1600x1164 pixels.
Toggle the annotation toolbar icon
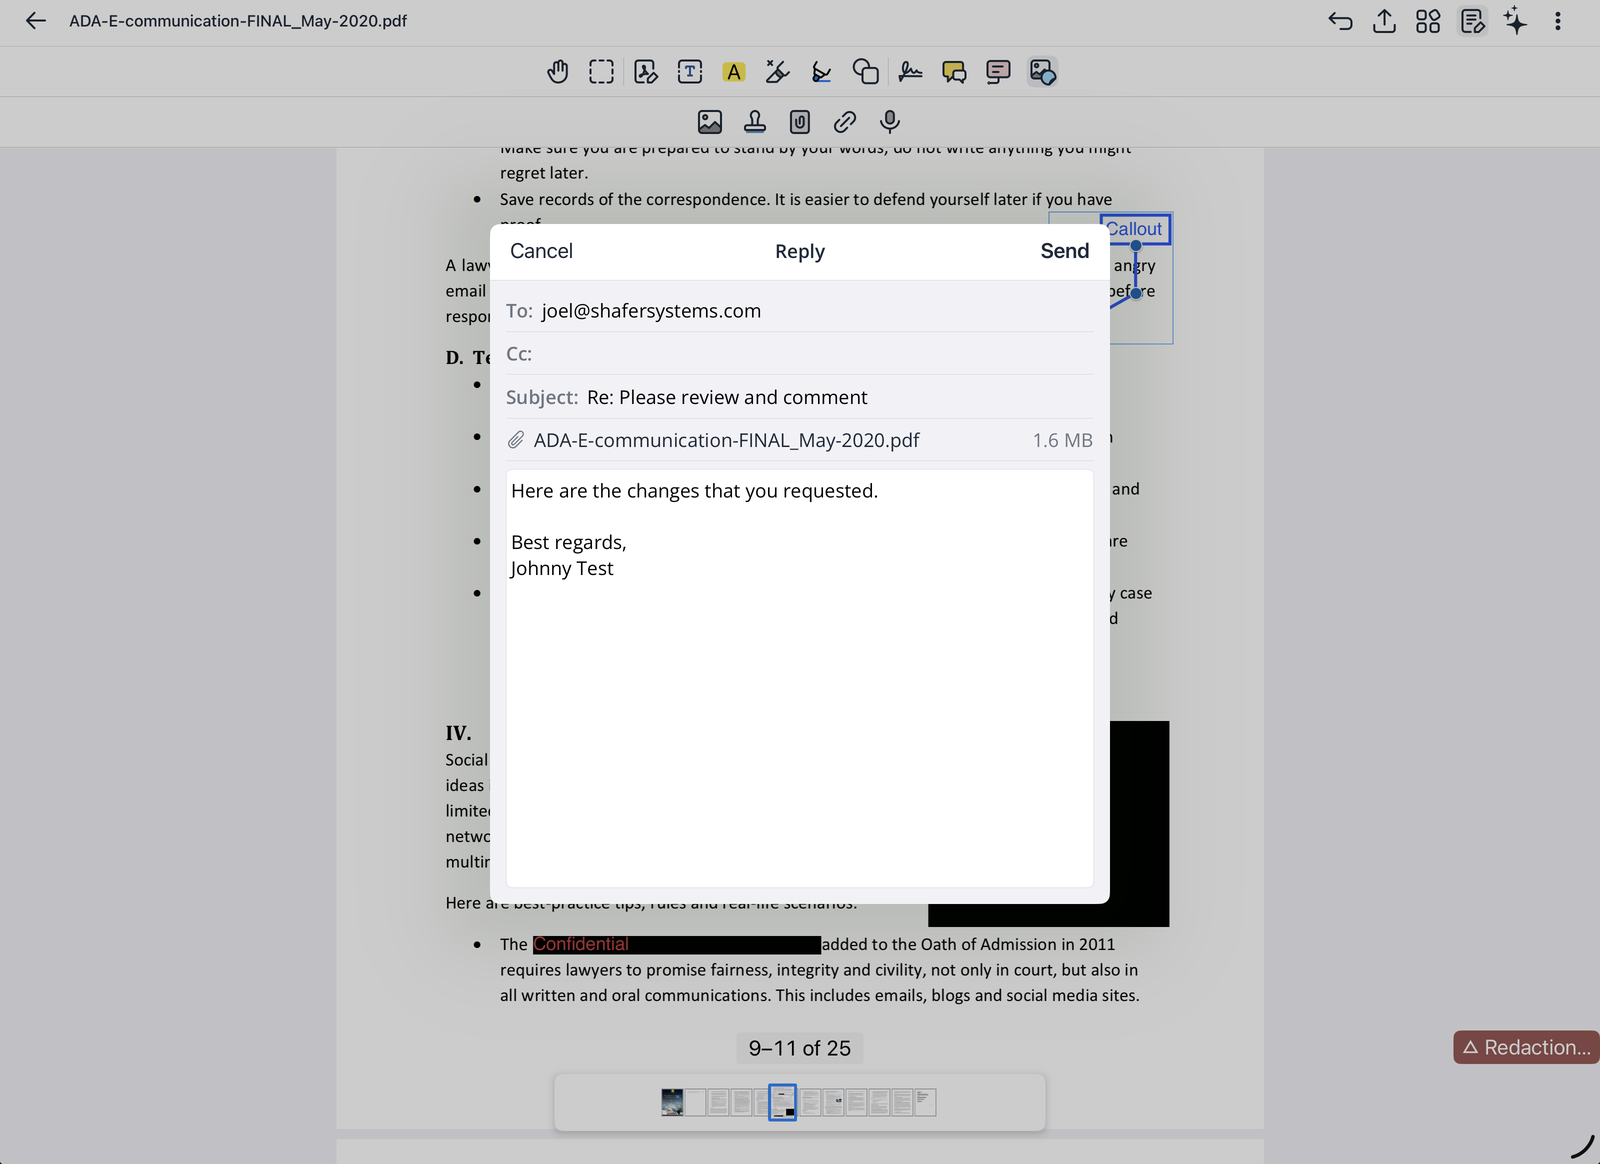pyautogui.click(x=1472, y=21)
